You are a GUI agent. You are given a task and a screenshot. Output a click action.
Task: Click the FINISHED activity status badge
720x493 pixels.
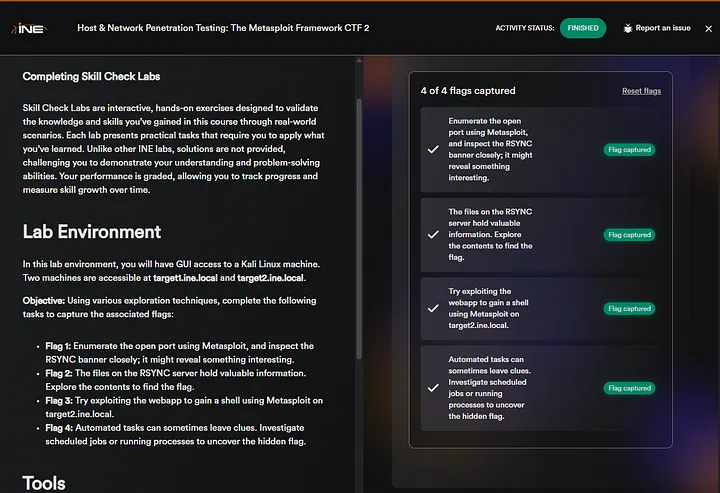pyautogui.click(x=583, y=28)
